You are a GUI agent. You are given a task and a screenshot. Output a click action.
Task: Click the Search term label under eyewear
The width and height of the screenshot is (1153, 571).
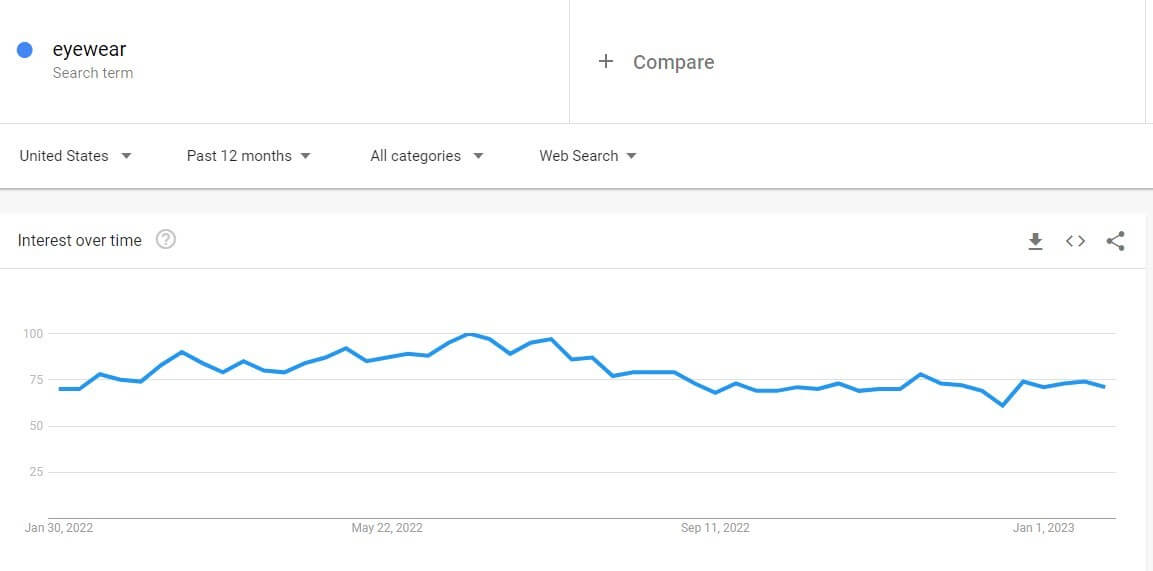click(93, 73)
